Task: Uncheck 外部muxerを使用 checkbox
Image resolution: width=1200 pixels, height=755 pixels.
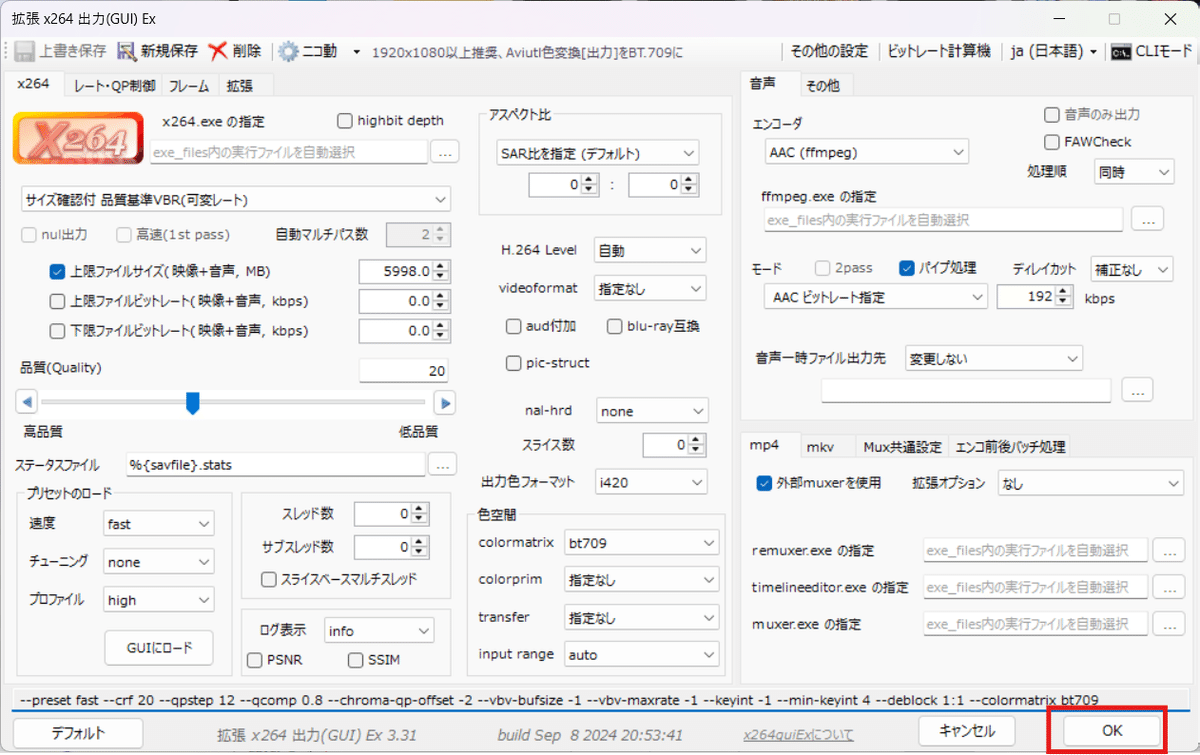Action: 765,483
